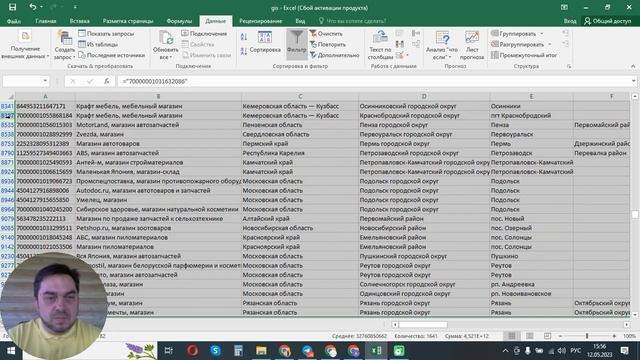Sort ascending A to Z icon
The image size is (640, 360).
click(244, 37)
